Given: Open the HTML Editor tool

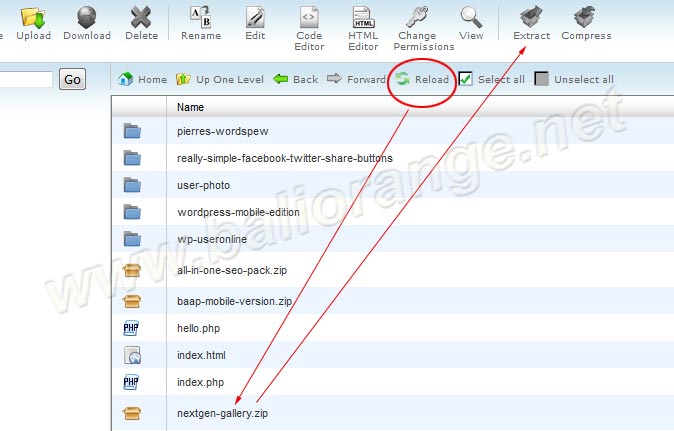Looking at the screenshot, I should click(x=363, y=17).
